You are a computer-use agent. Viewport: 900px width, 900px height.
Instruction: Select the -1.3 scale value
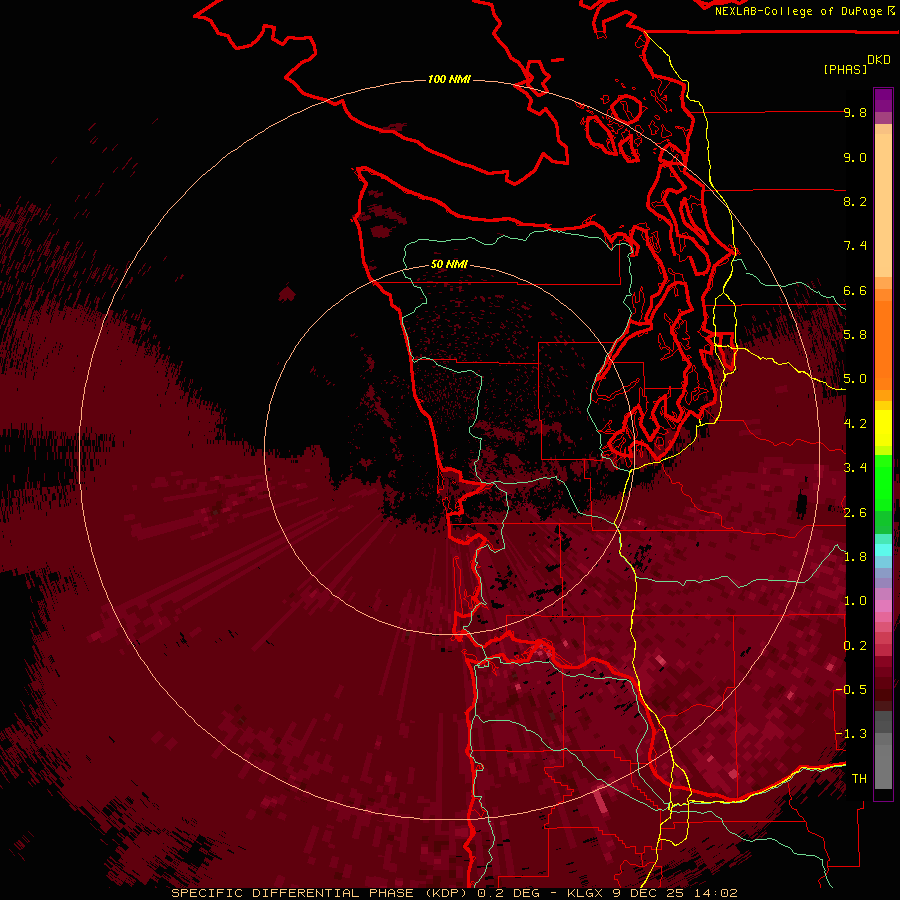(852, 734)
